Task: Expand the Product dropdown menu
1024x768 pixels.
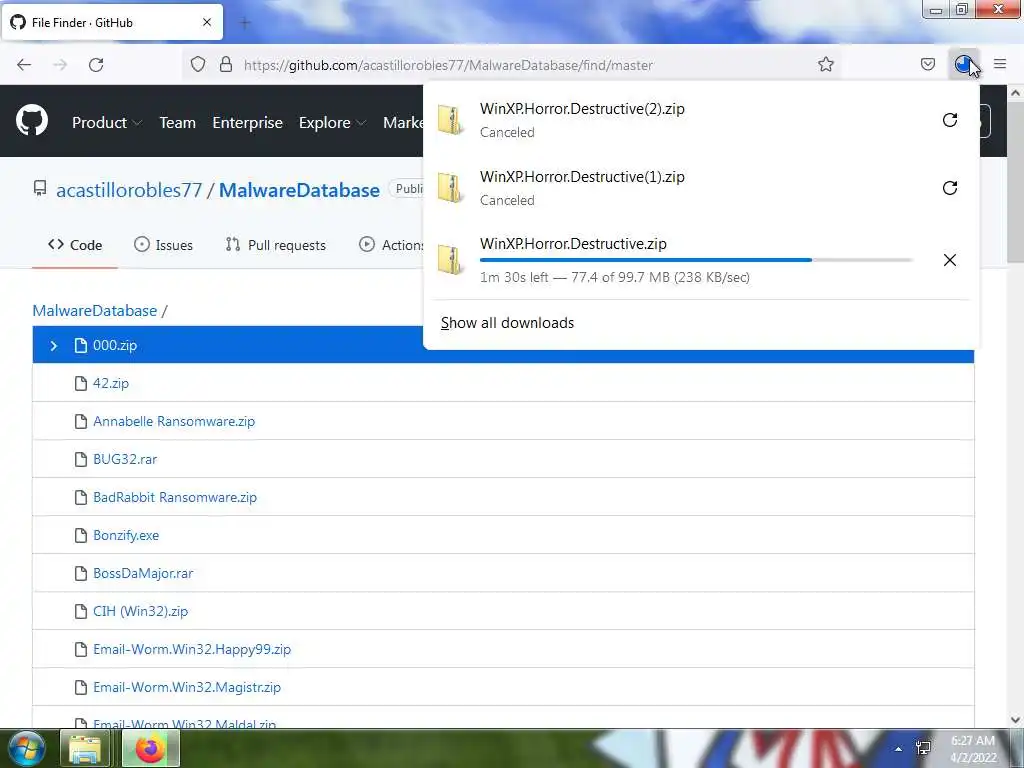Action: pyautogui.click(x=107, y=123)
